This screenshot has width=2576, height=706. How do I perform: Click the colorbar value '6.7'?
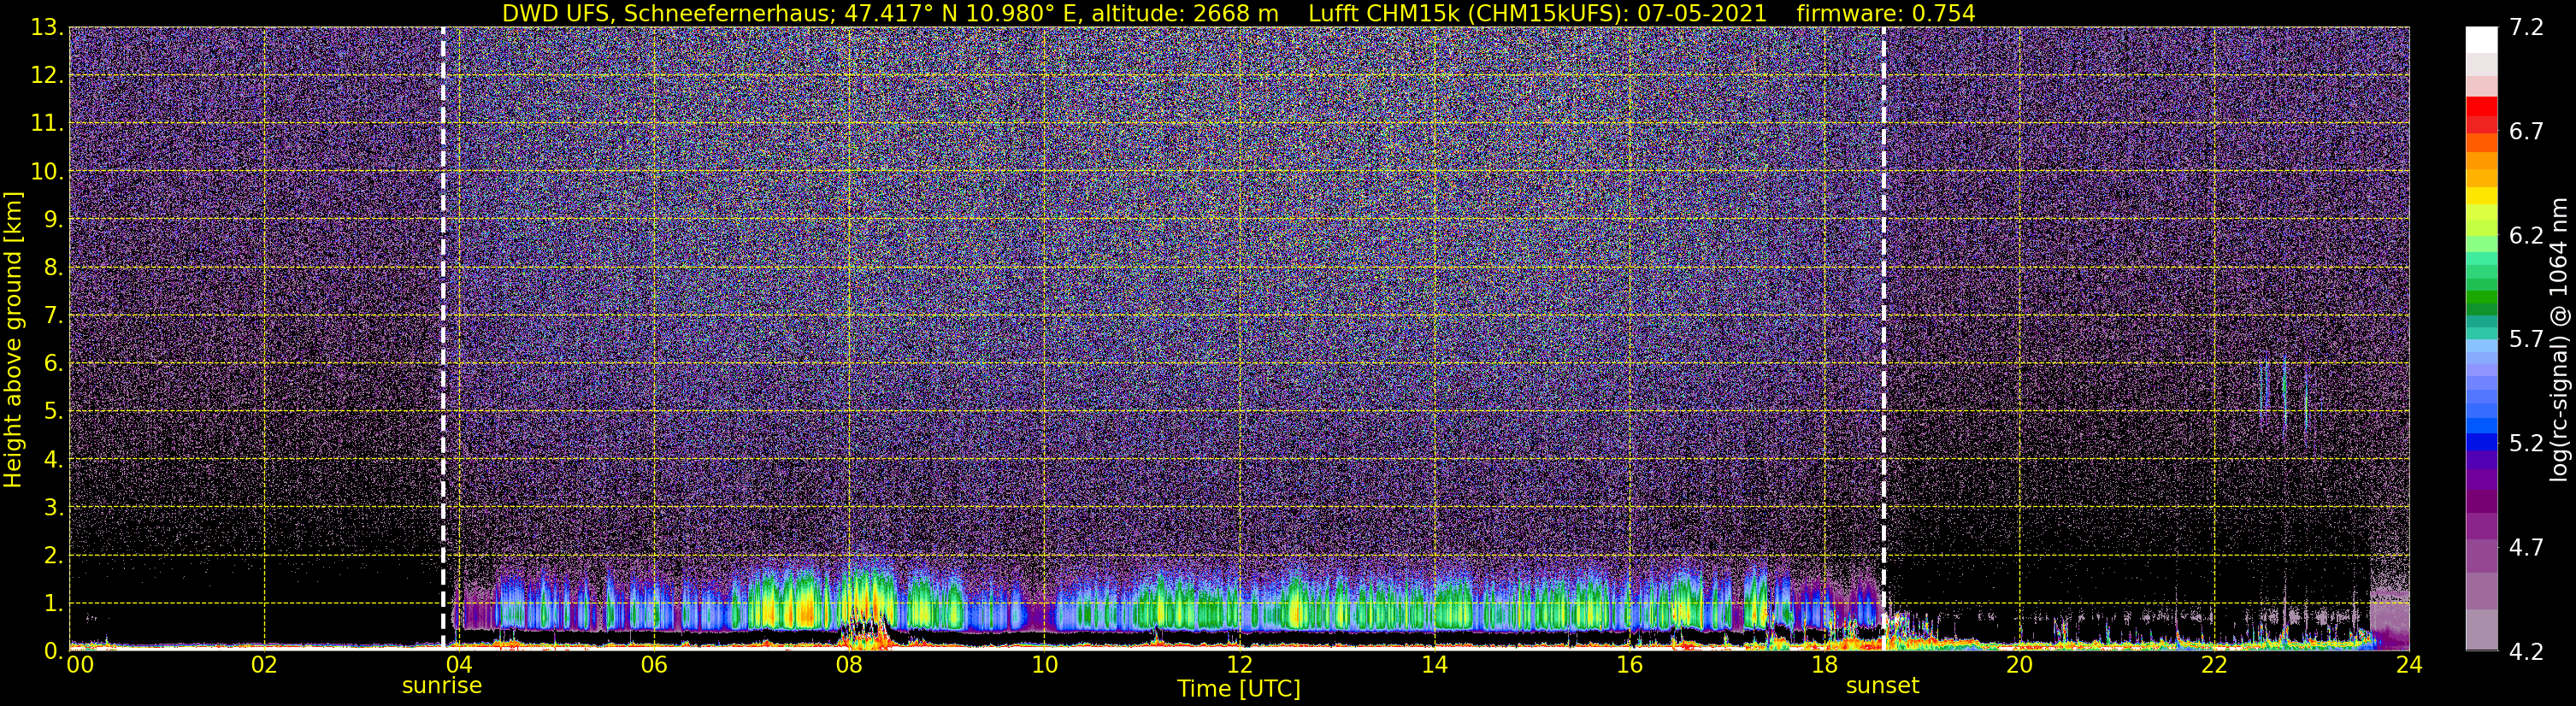coord(2526,132)
